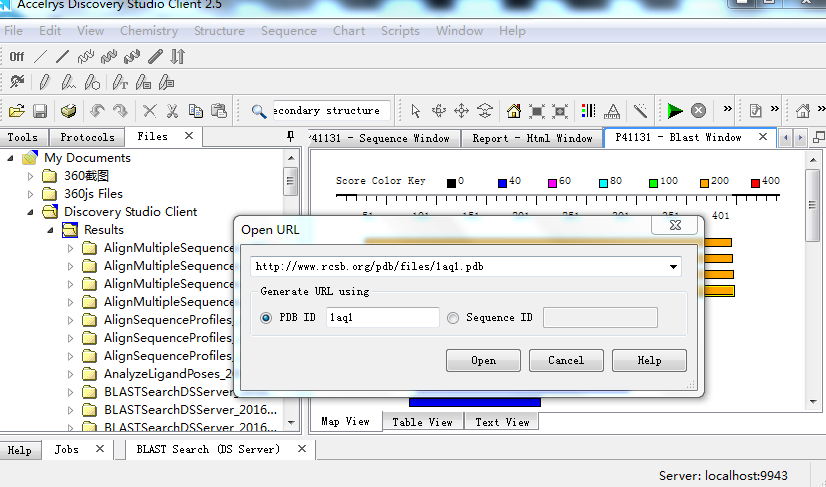Expand the 360js Files folder
826x487 pixels.
[x=30, y=194]
